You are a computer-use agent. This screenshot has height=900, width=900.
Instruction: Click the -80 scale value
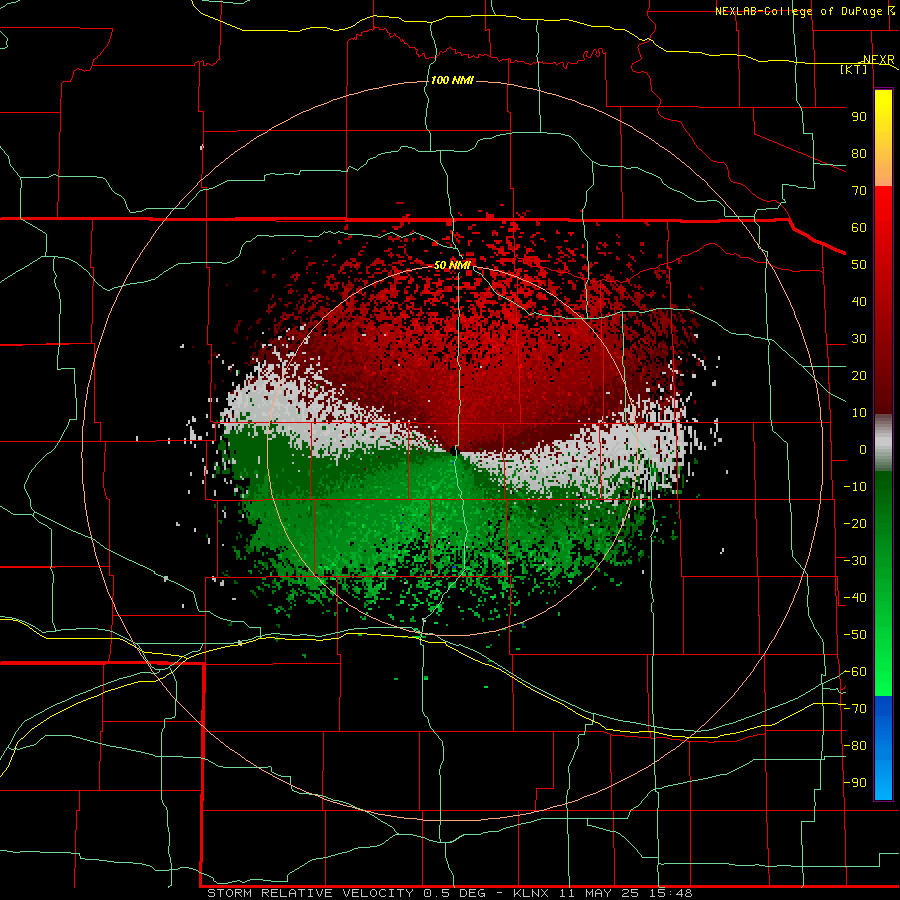tap(855, 746)
